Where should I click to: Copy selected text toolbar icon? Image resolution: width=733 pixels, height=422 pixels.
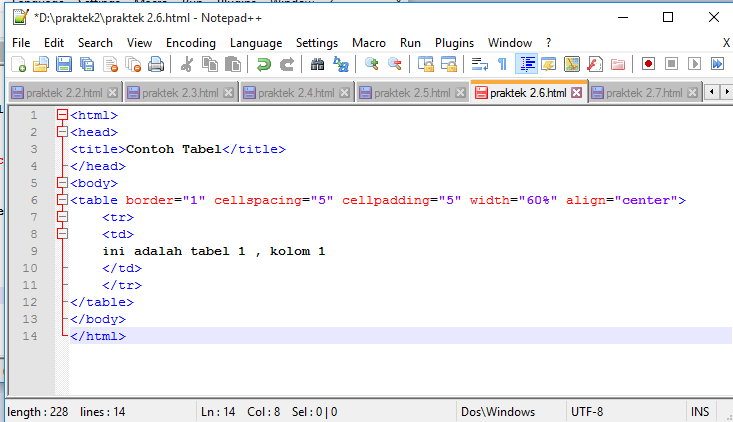point(209,64)
